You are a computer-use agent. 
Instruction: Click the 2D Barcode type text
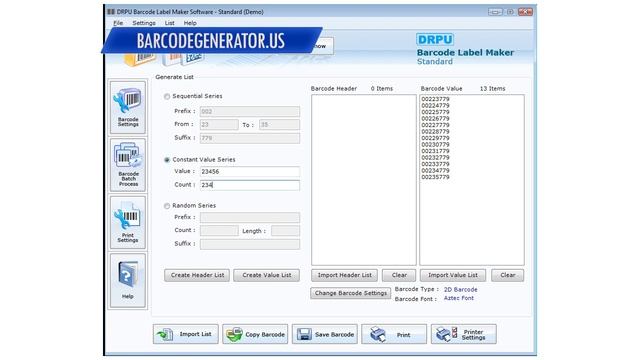pos(460,289)
